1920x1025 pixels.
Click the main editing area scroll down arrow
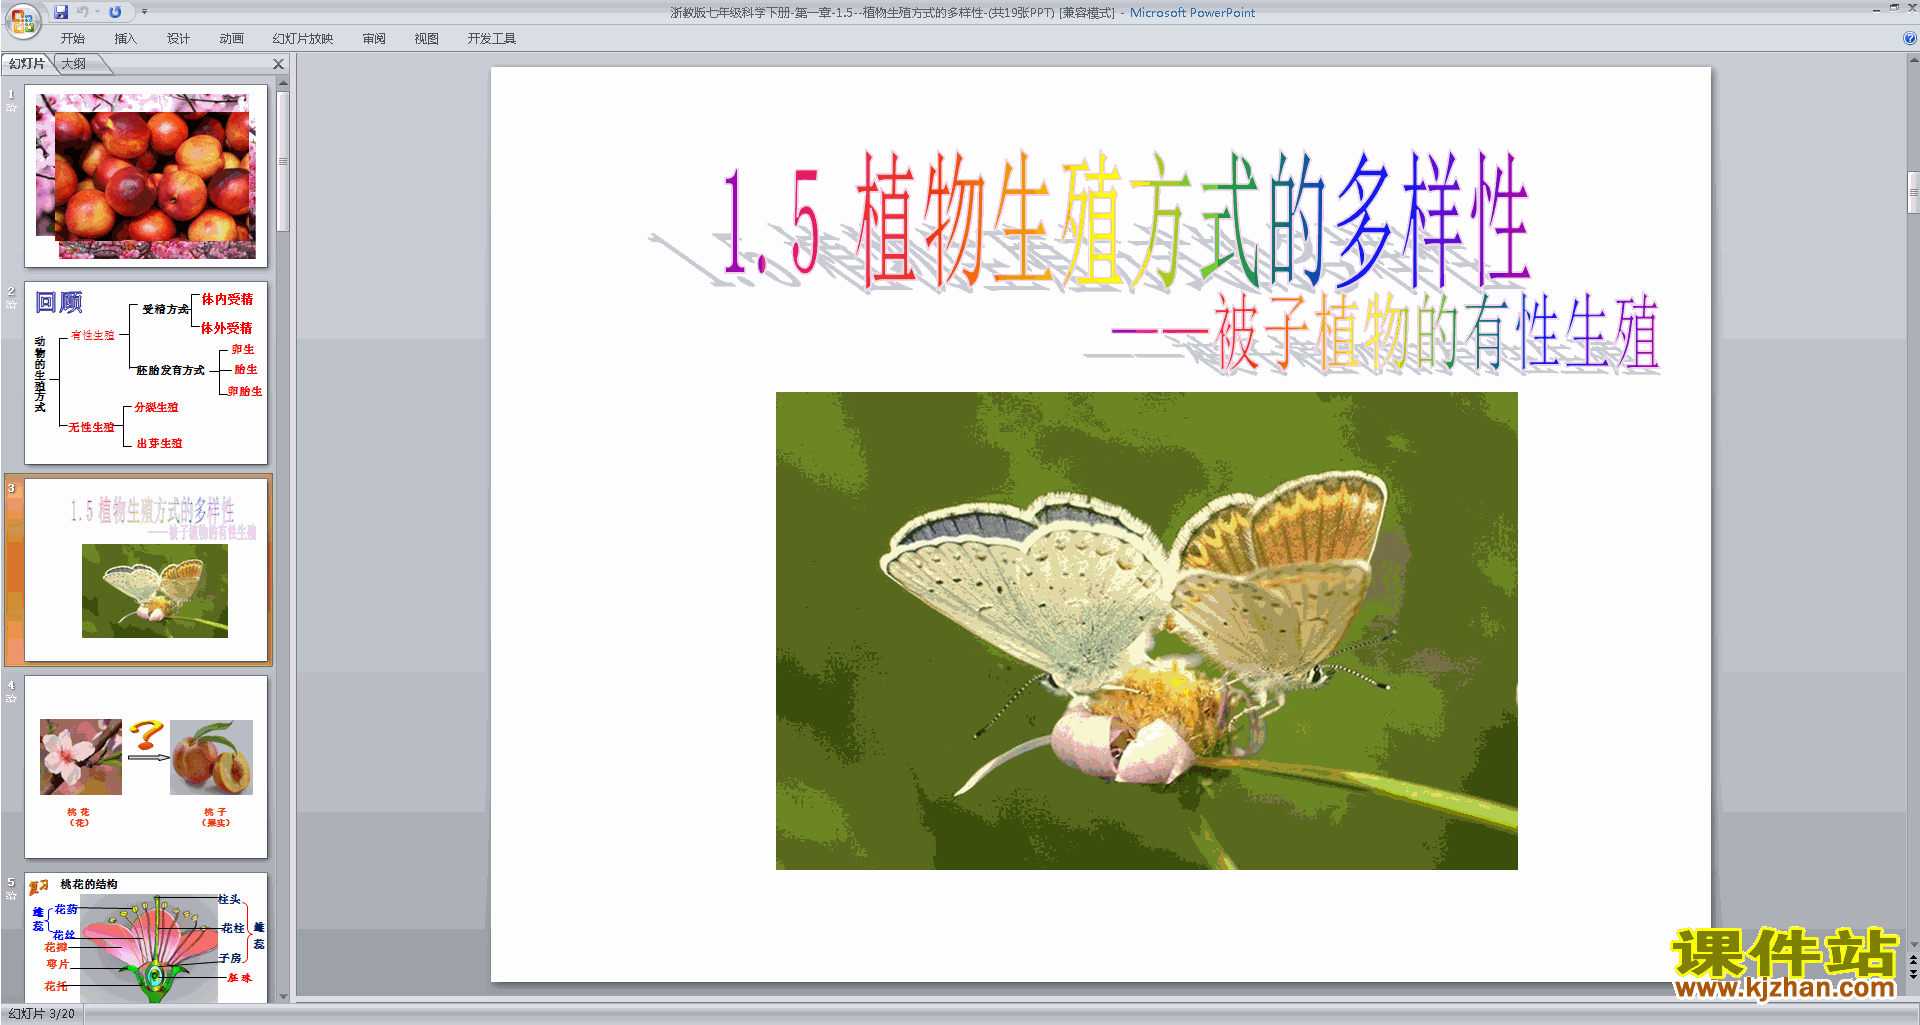pos(1913,944)
